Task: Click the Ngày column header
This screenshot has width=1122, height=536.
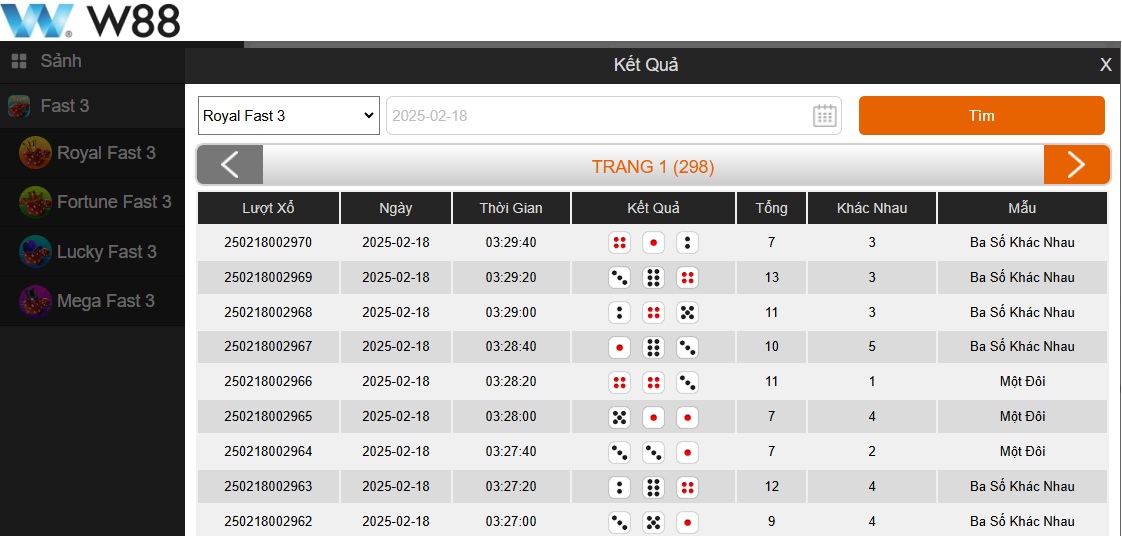Action: click(396, 208)
